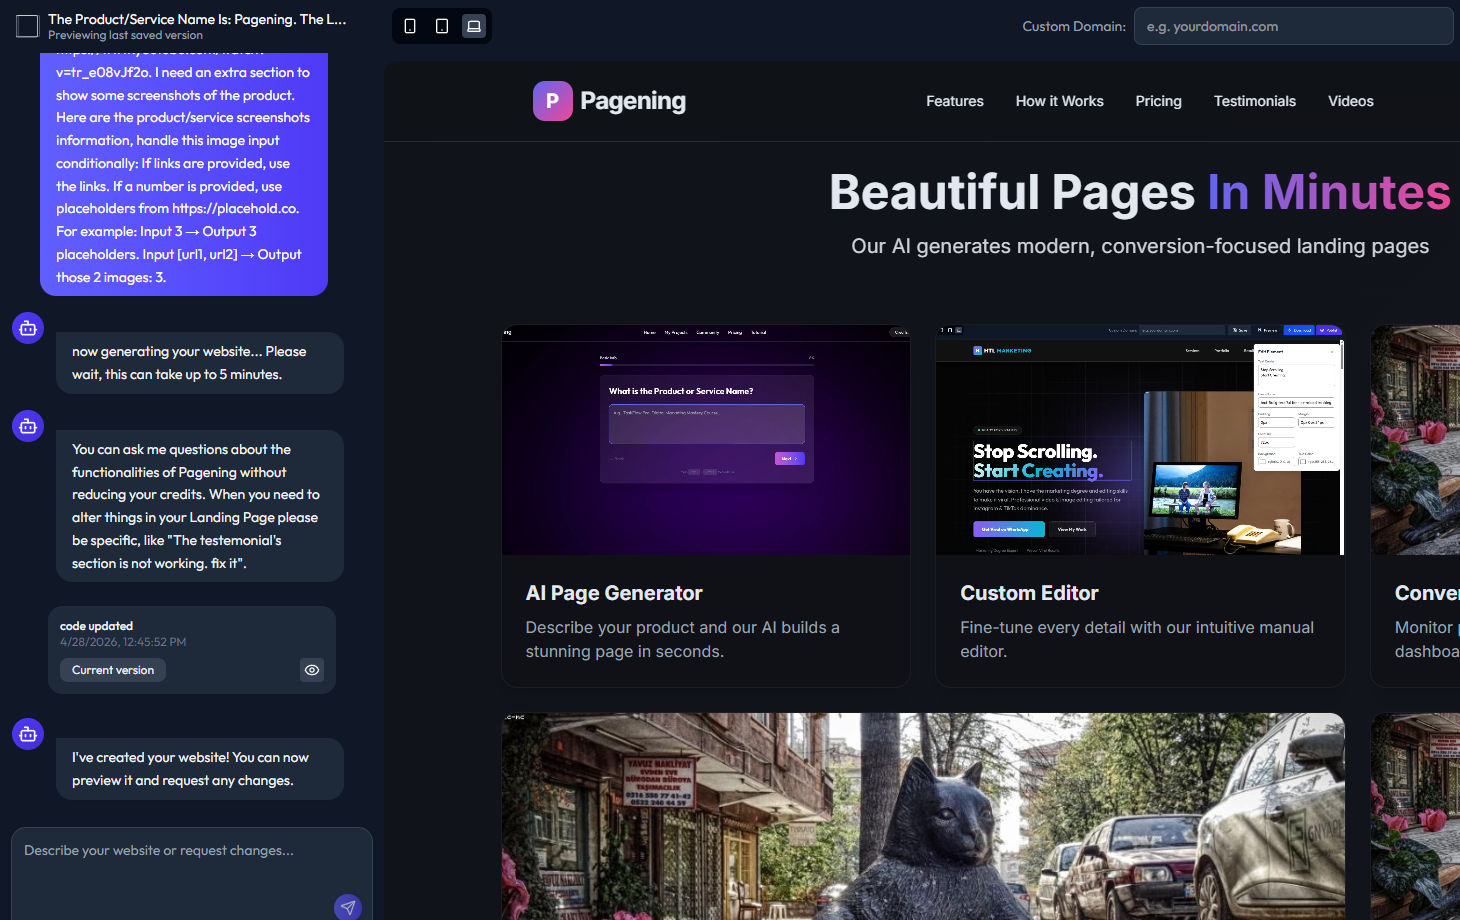Open the Videos nav item
The image size is (1460, 920).
tap(1351, 101)
